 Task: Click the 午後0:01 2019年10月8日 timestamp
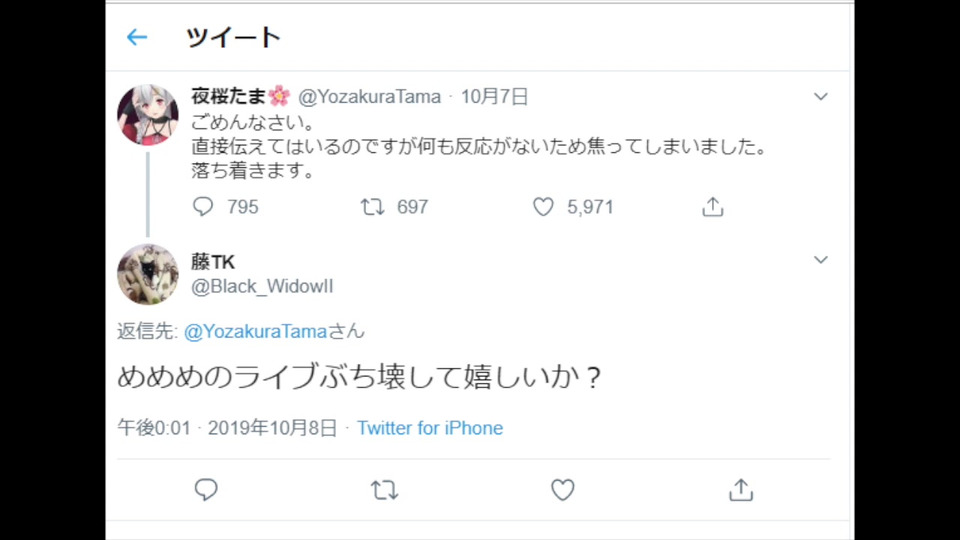coord(227,428)
